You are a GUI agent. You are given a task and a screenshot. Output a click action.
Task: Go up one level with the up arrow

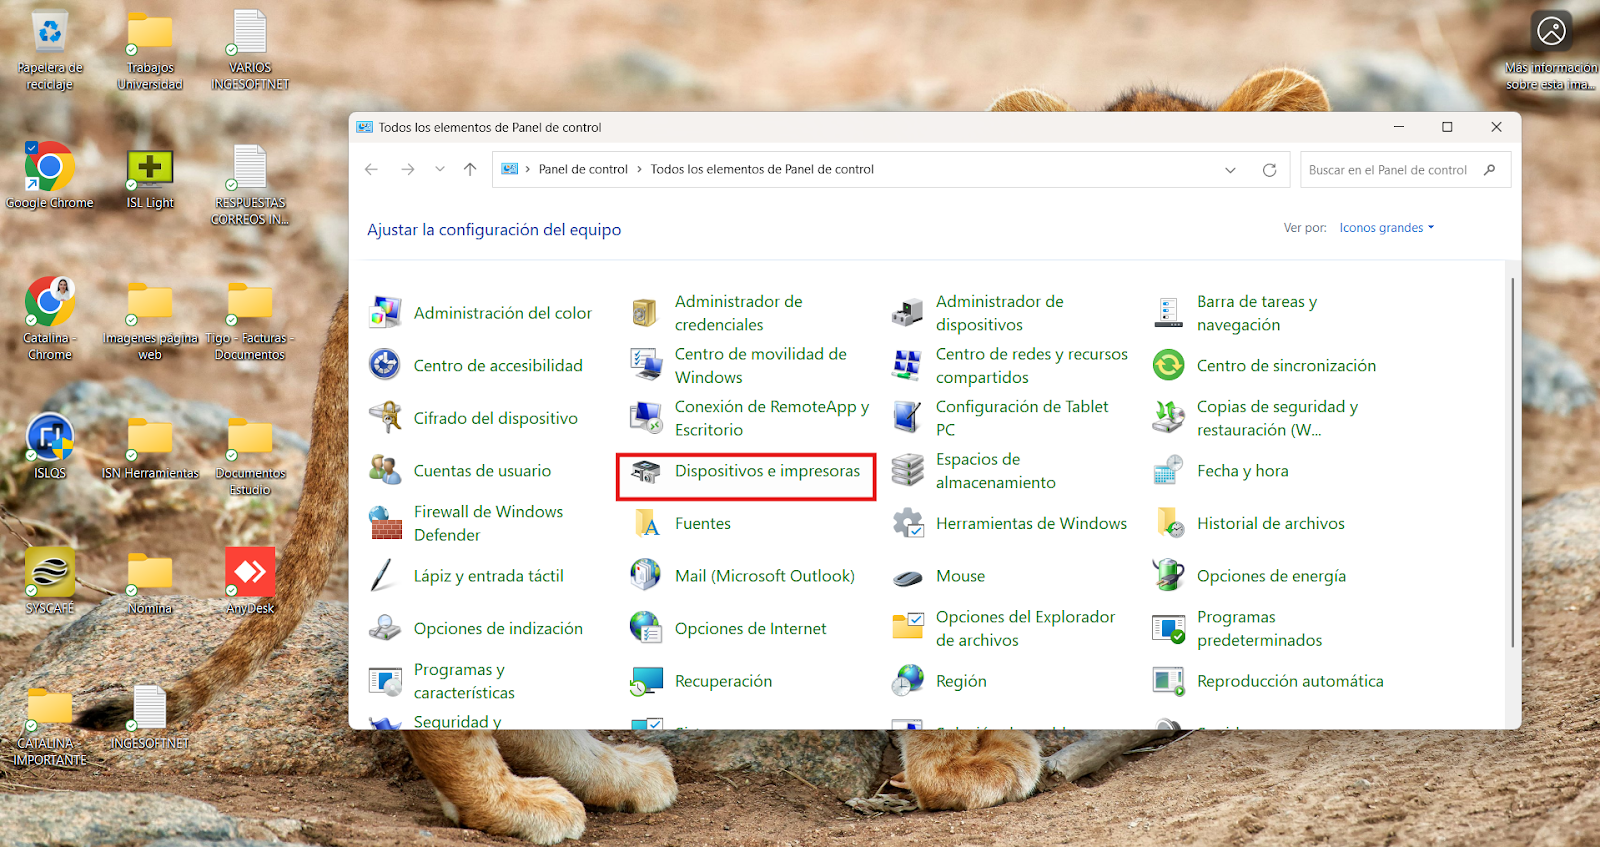coord(470,170)
